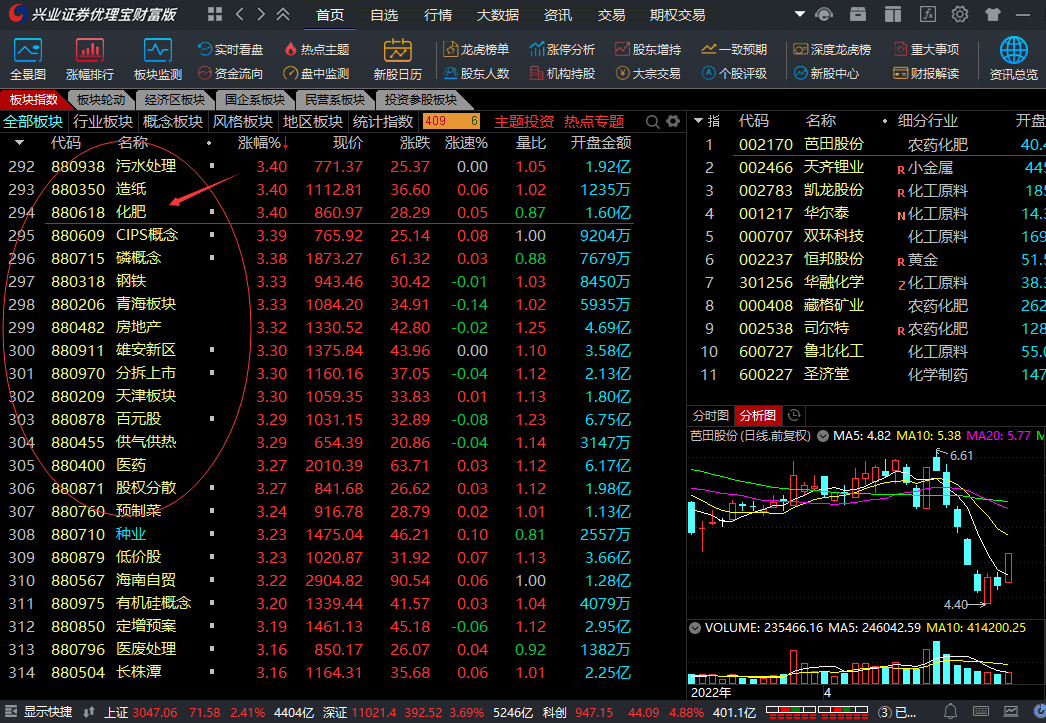Open the 热点专题 link
The height and width of the screenshot is (723, 1046).
click(x=594, y=121)
